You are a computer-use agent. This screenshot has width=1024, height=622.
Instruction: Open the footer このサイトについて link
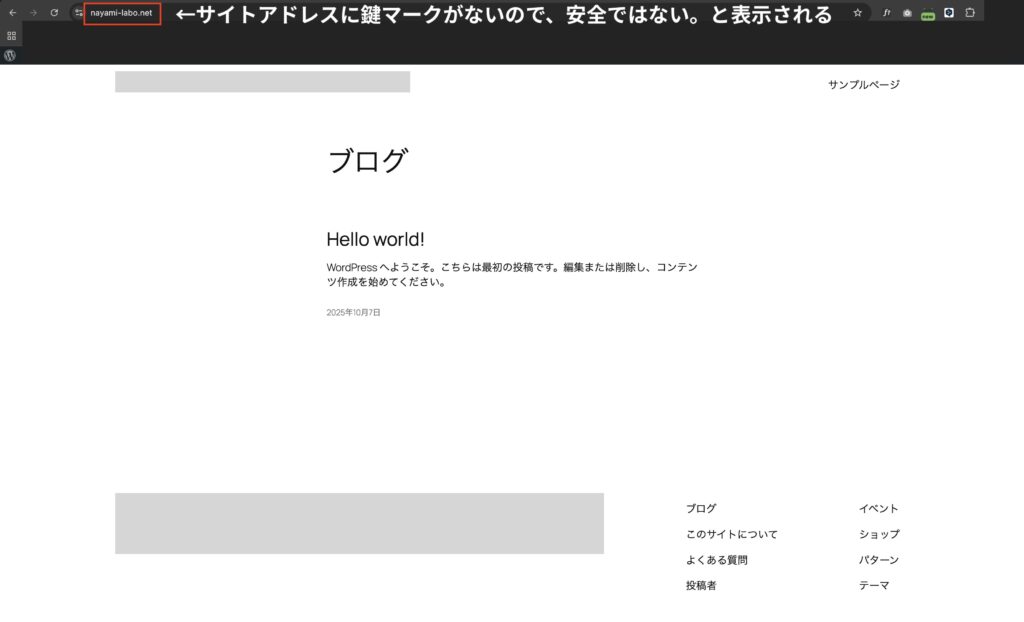(731, 535)
